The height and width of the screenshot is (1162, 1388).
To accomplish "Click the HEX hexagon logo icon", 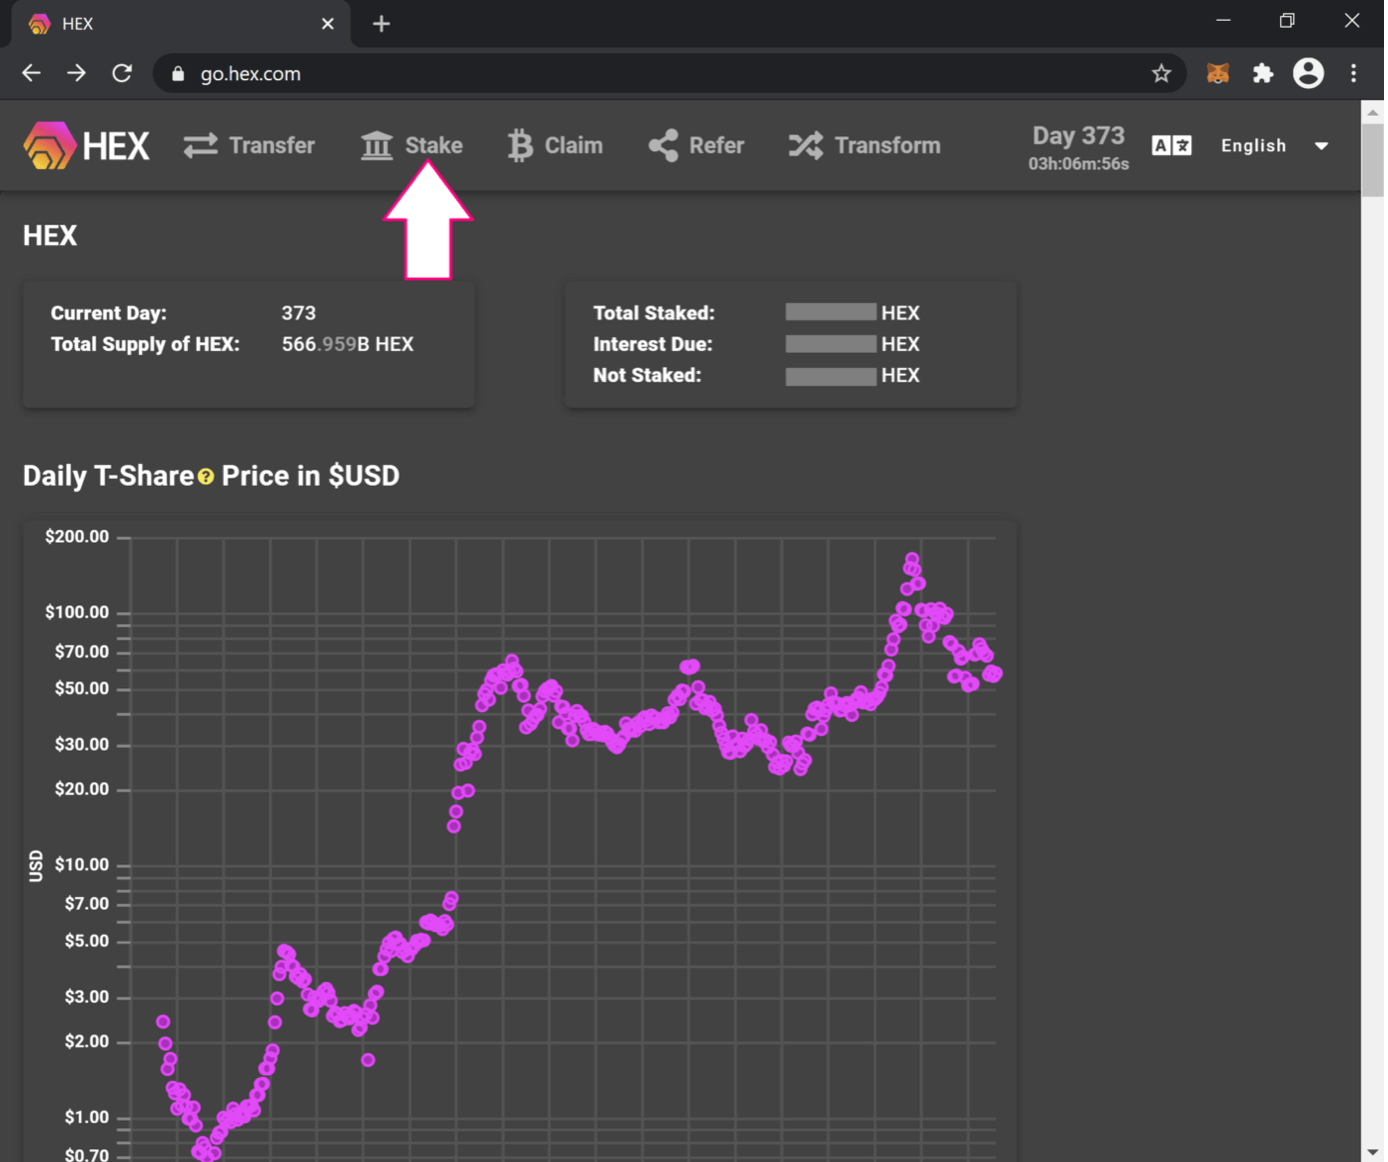I will click(50, 146).
